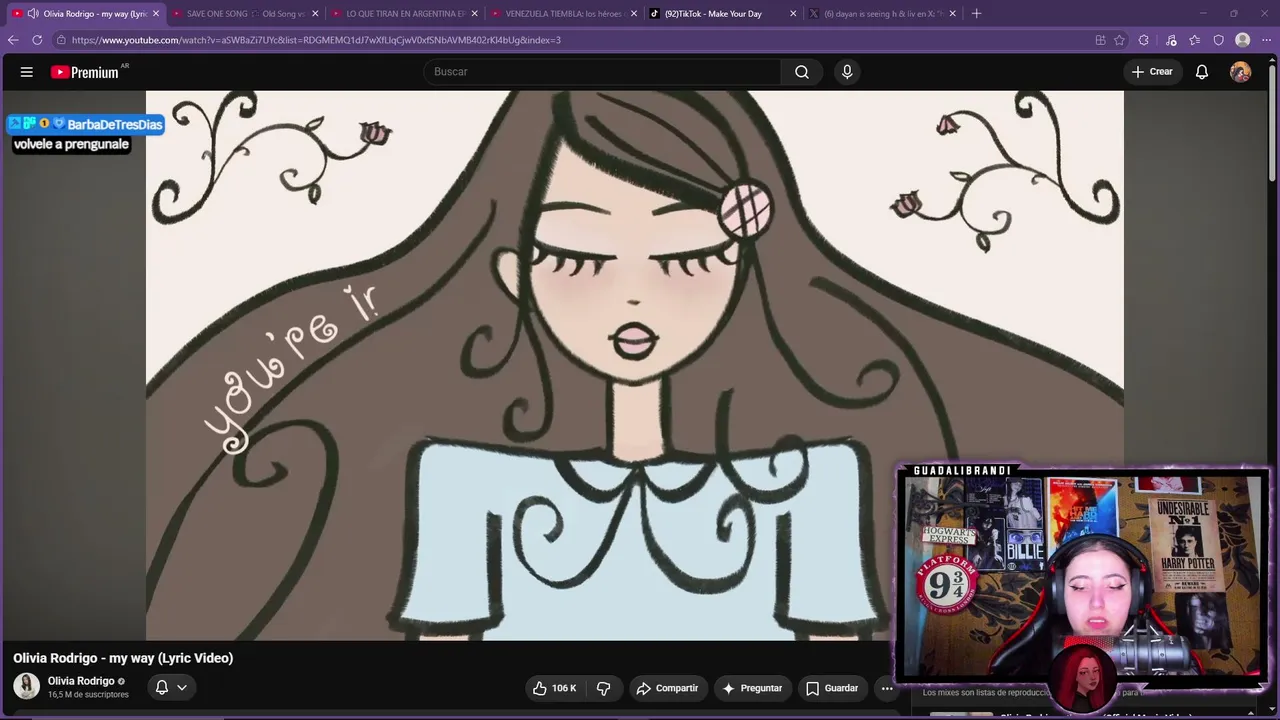Open the browser profile icon

(1242, 40)
